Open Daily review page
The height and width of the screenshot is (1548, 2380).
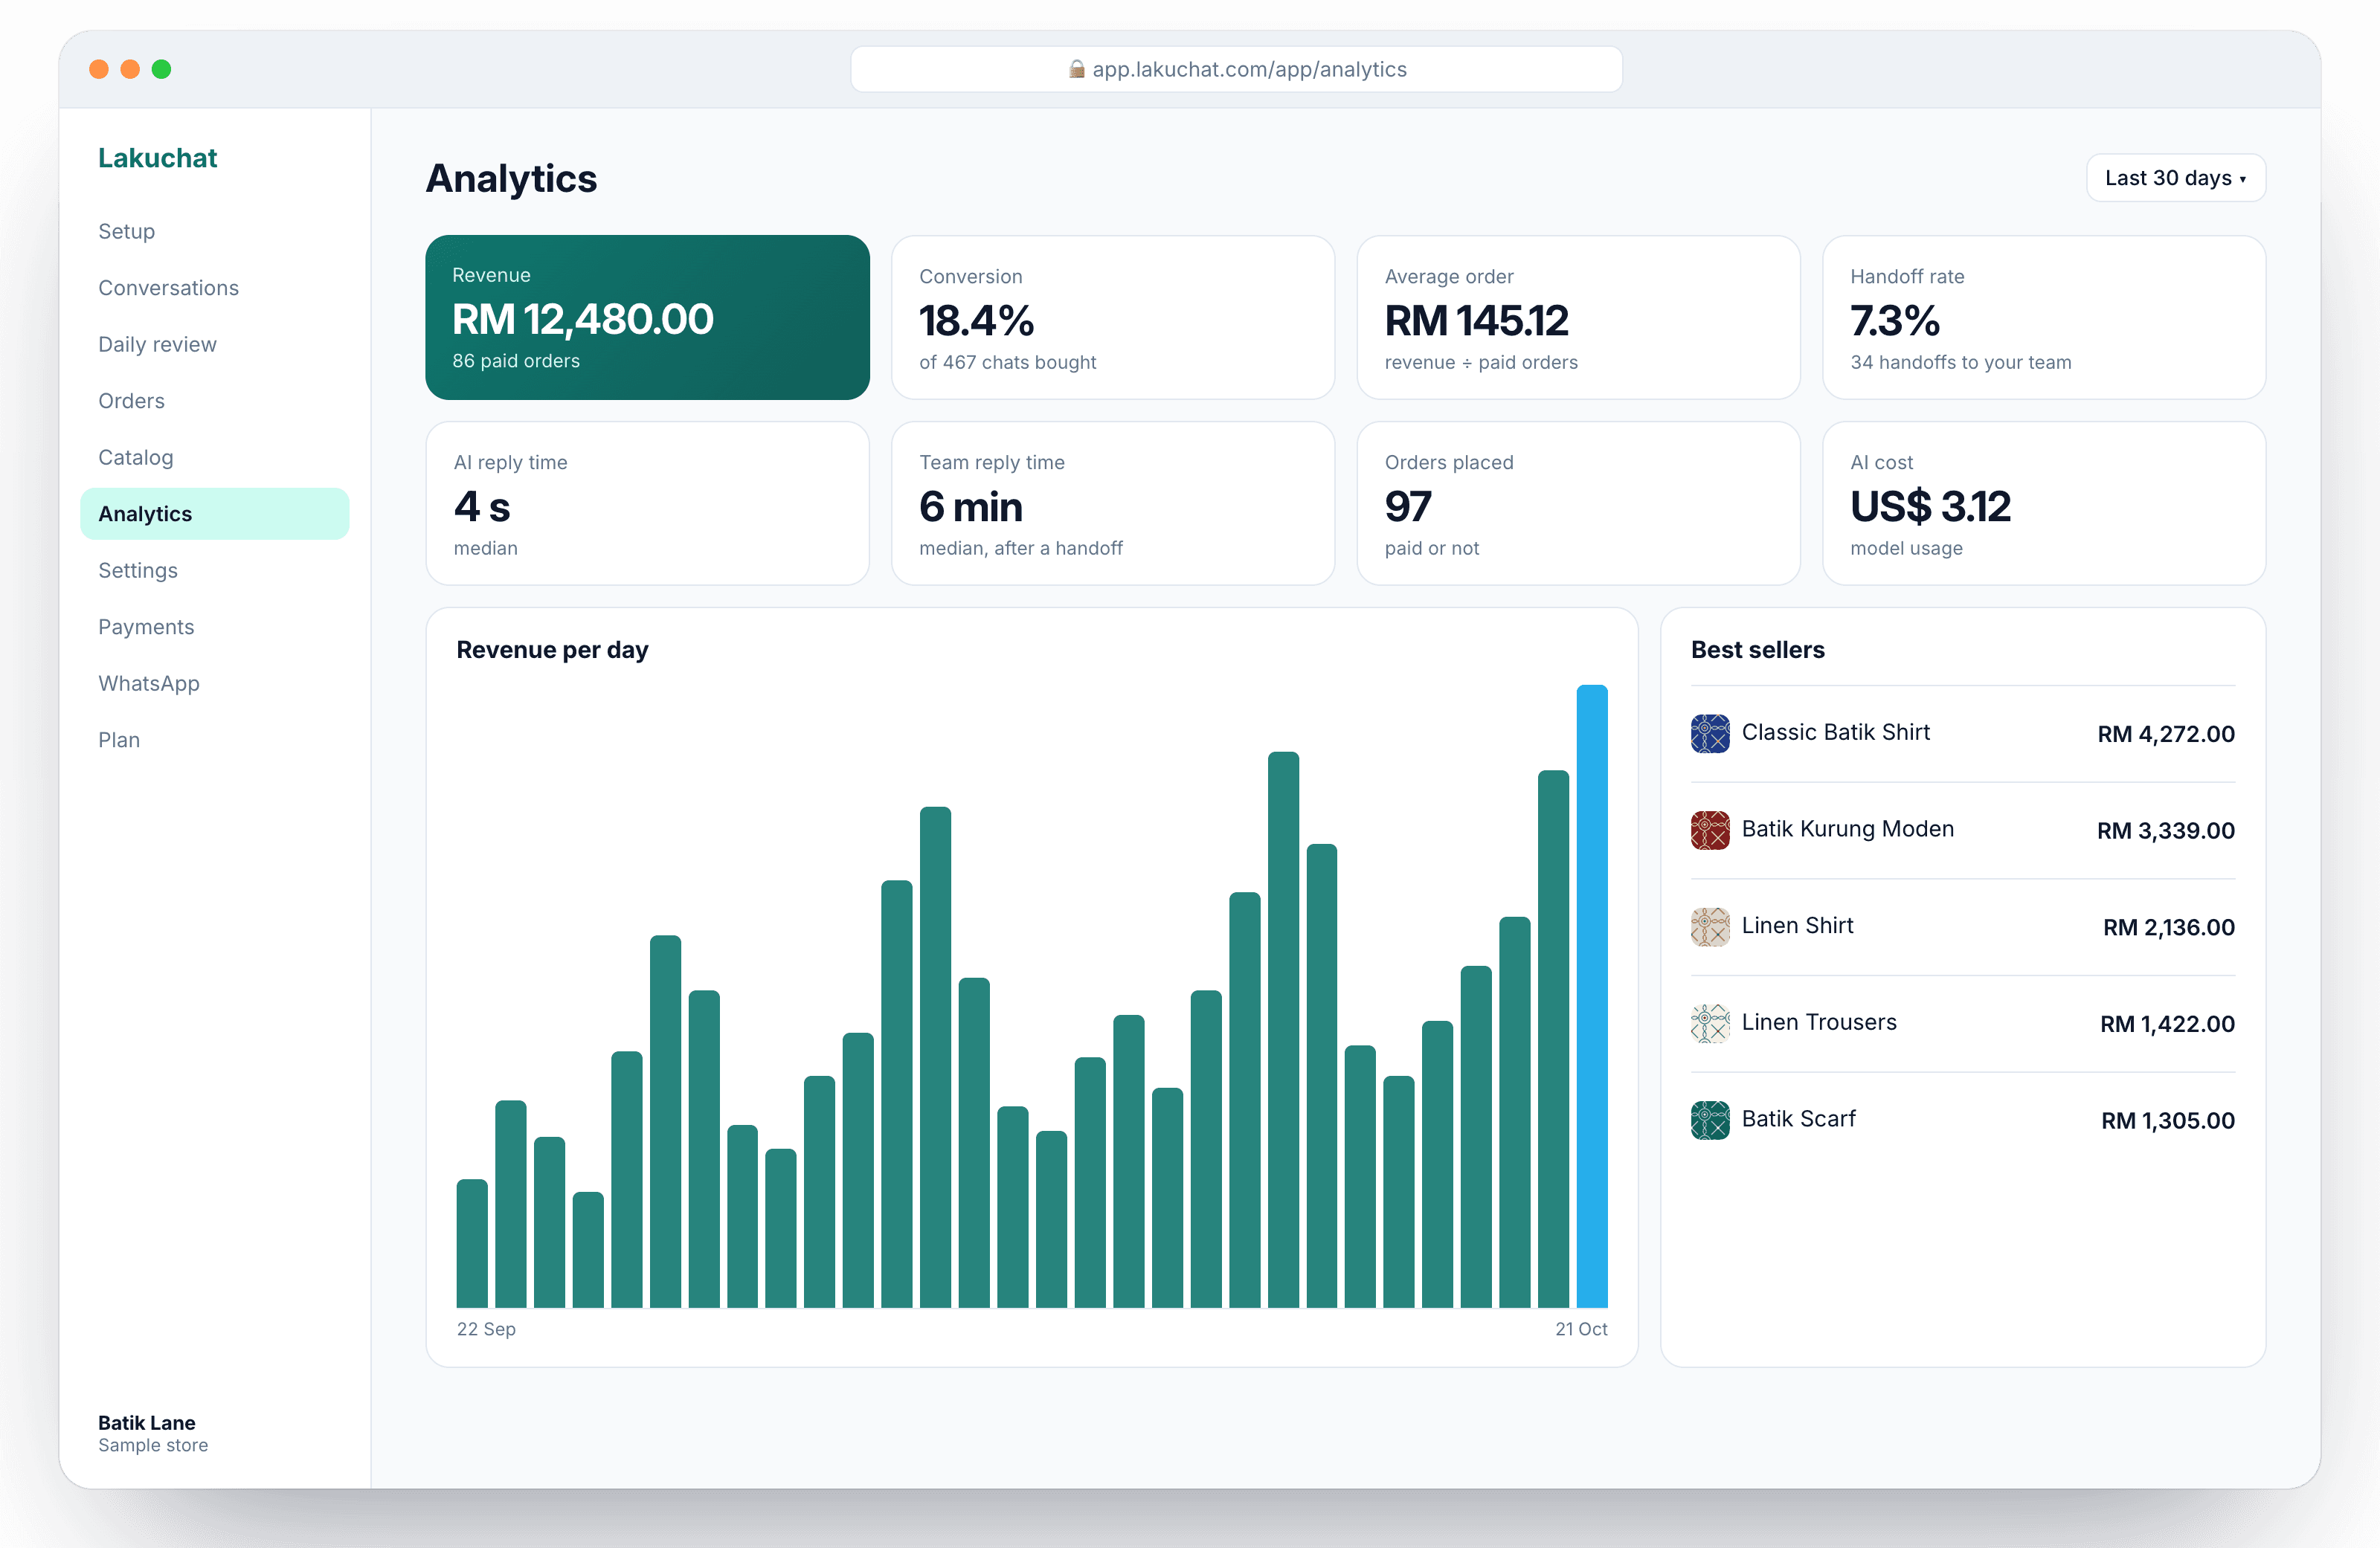click(215, 344)
